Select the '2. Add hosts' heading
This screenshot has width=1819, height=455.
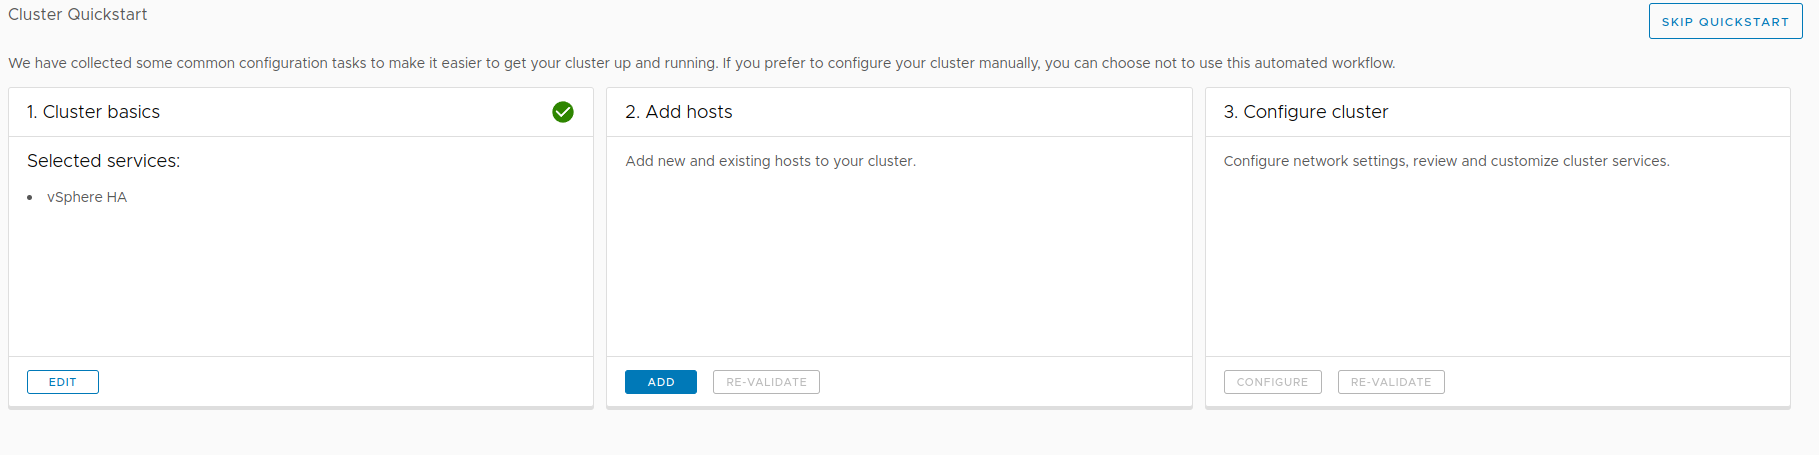point(679,112)
